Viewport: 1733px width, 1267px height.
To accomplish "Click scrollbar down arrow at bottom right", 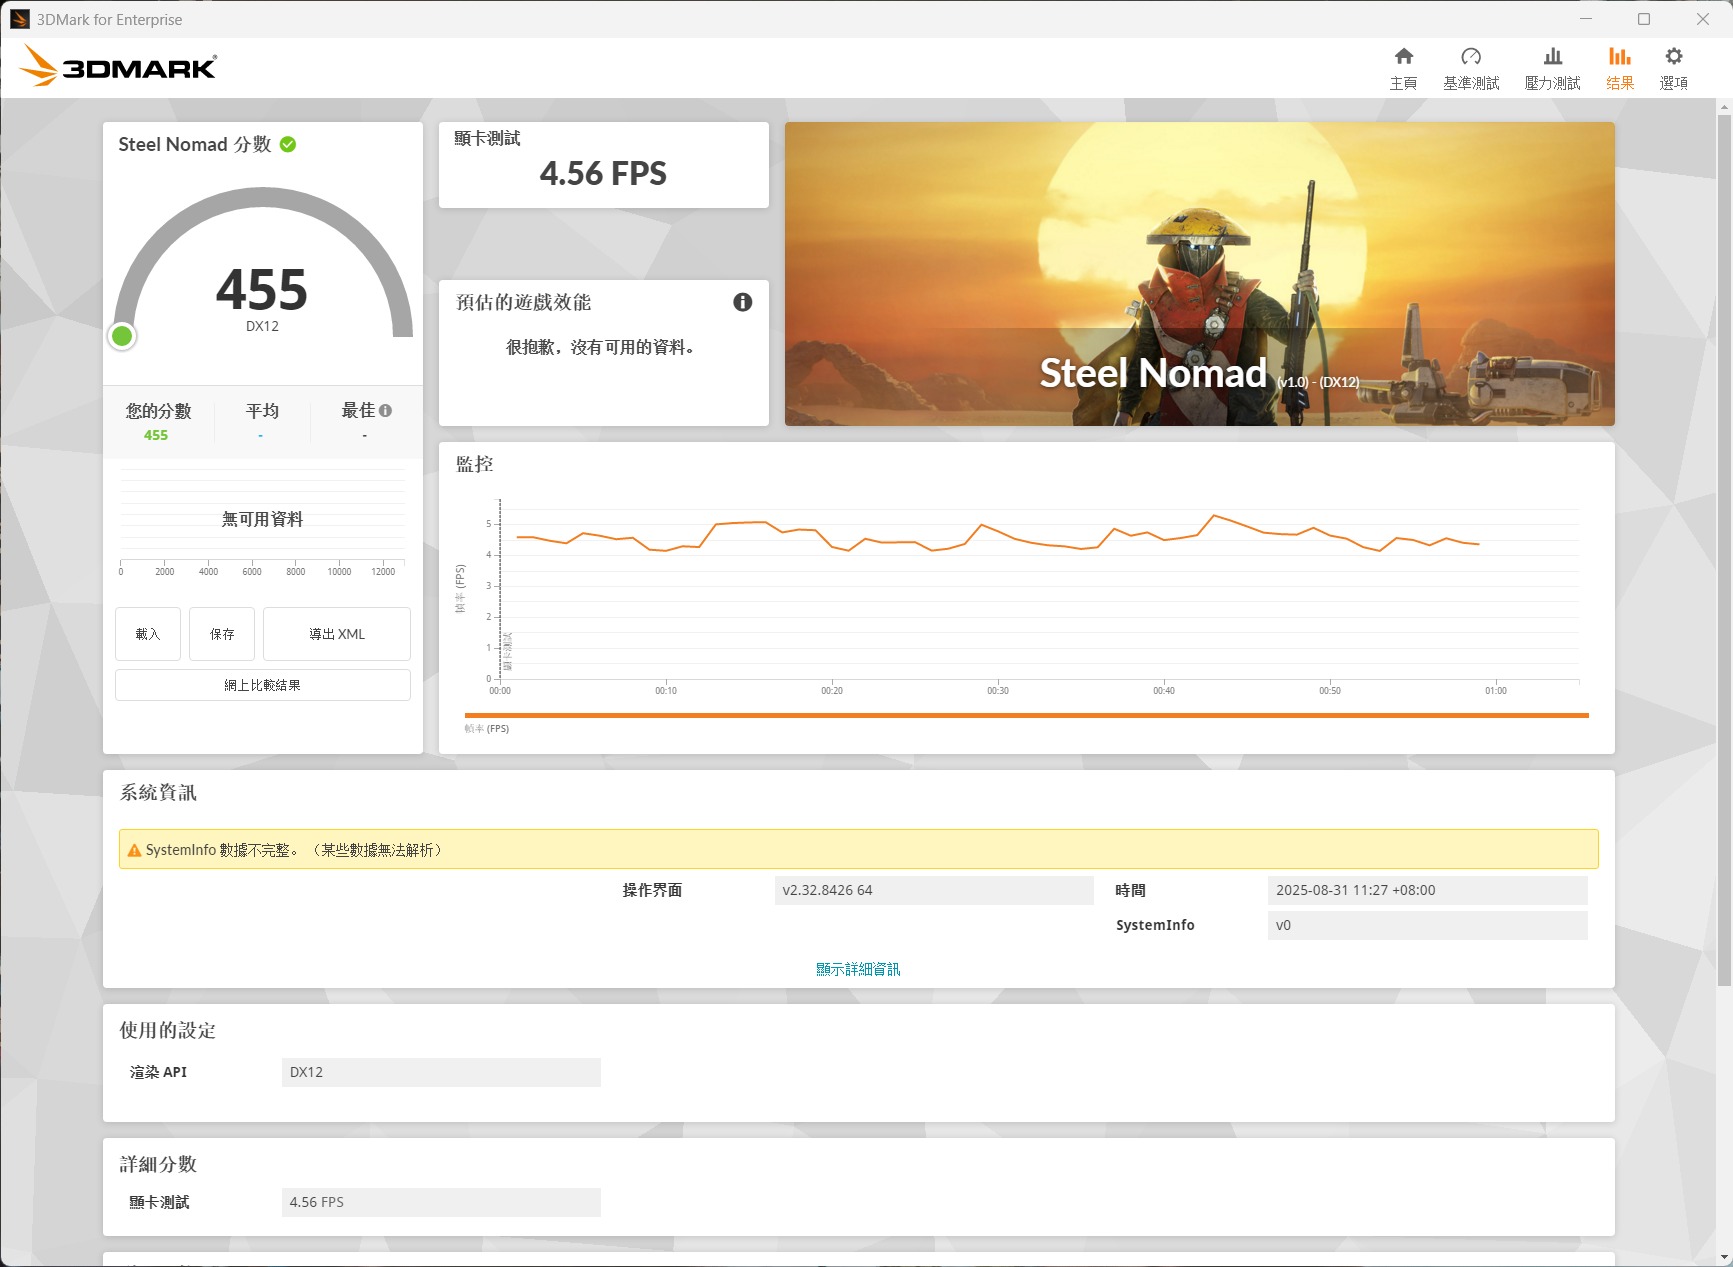I will tap(1724, 1257).
